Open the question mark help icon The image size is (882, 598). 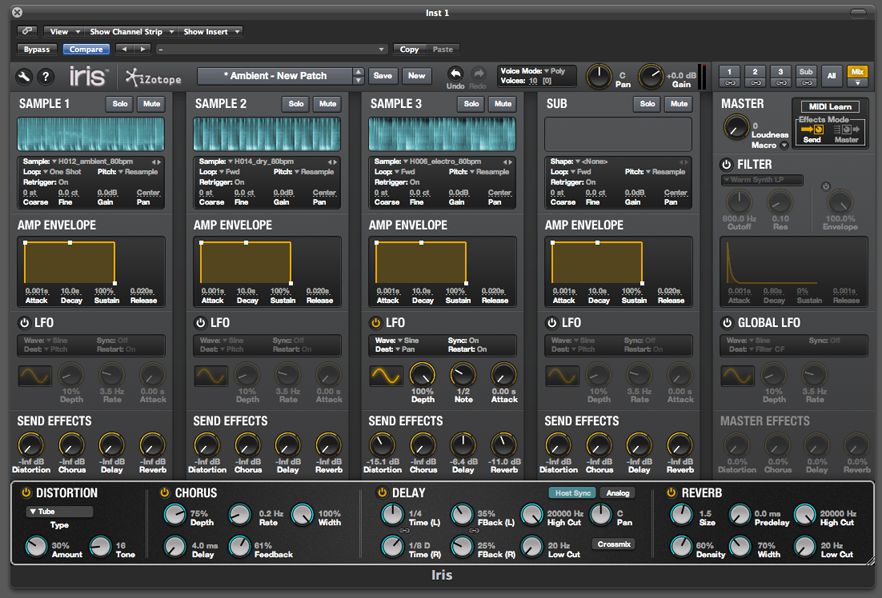click(x=46, y=77)
